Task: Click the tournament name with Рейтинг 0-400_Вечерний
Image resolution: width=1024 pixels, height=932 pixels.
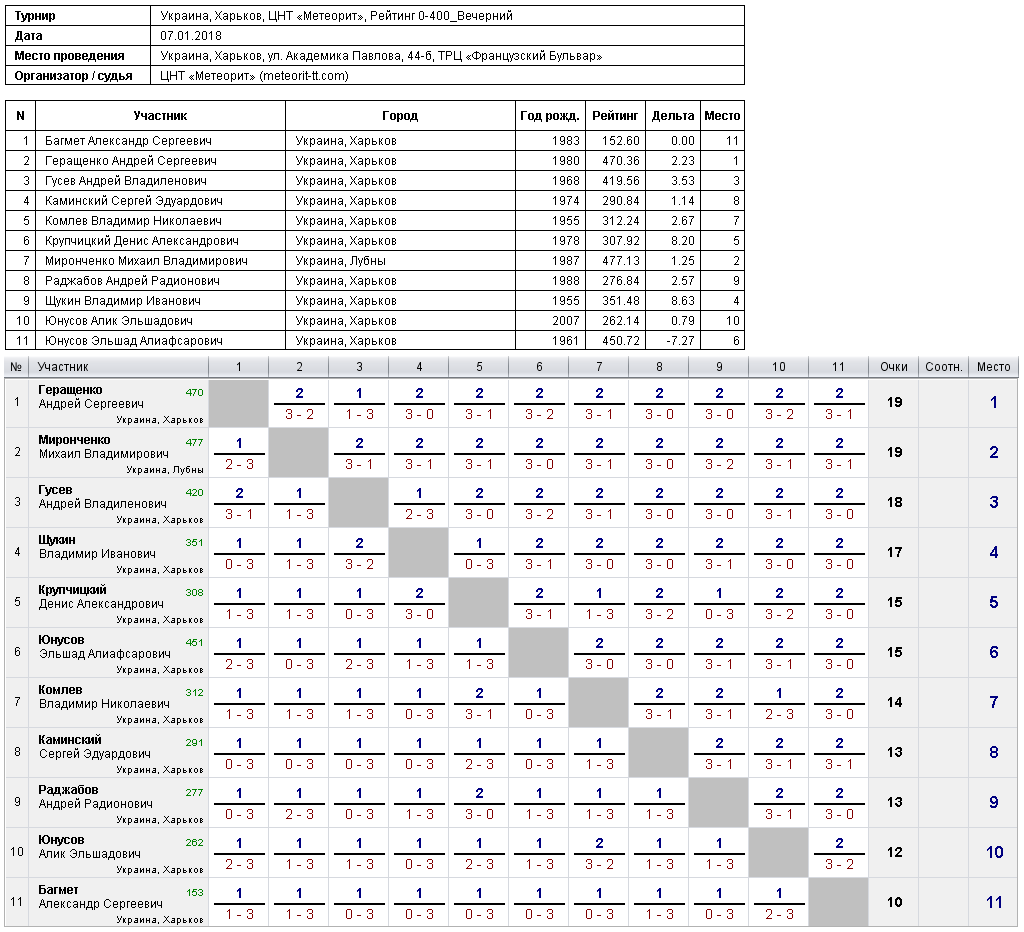Action: (336, 16)
